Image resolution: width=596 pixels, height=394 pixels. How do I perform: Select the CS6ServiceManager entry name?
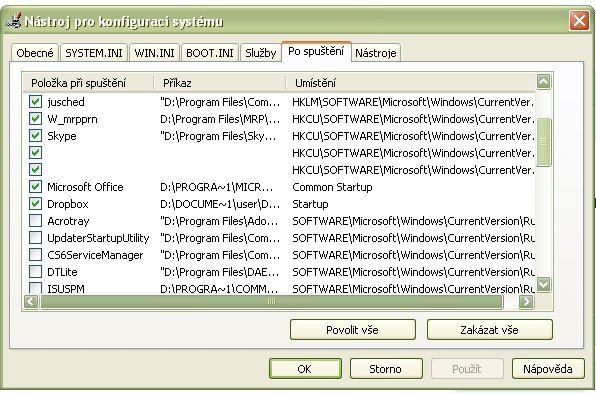(95, 255)
